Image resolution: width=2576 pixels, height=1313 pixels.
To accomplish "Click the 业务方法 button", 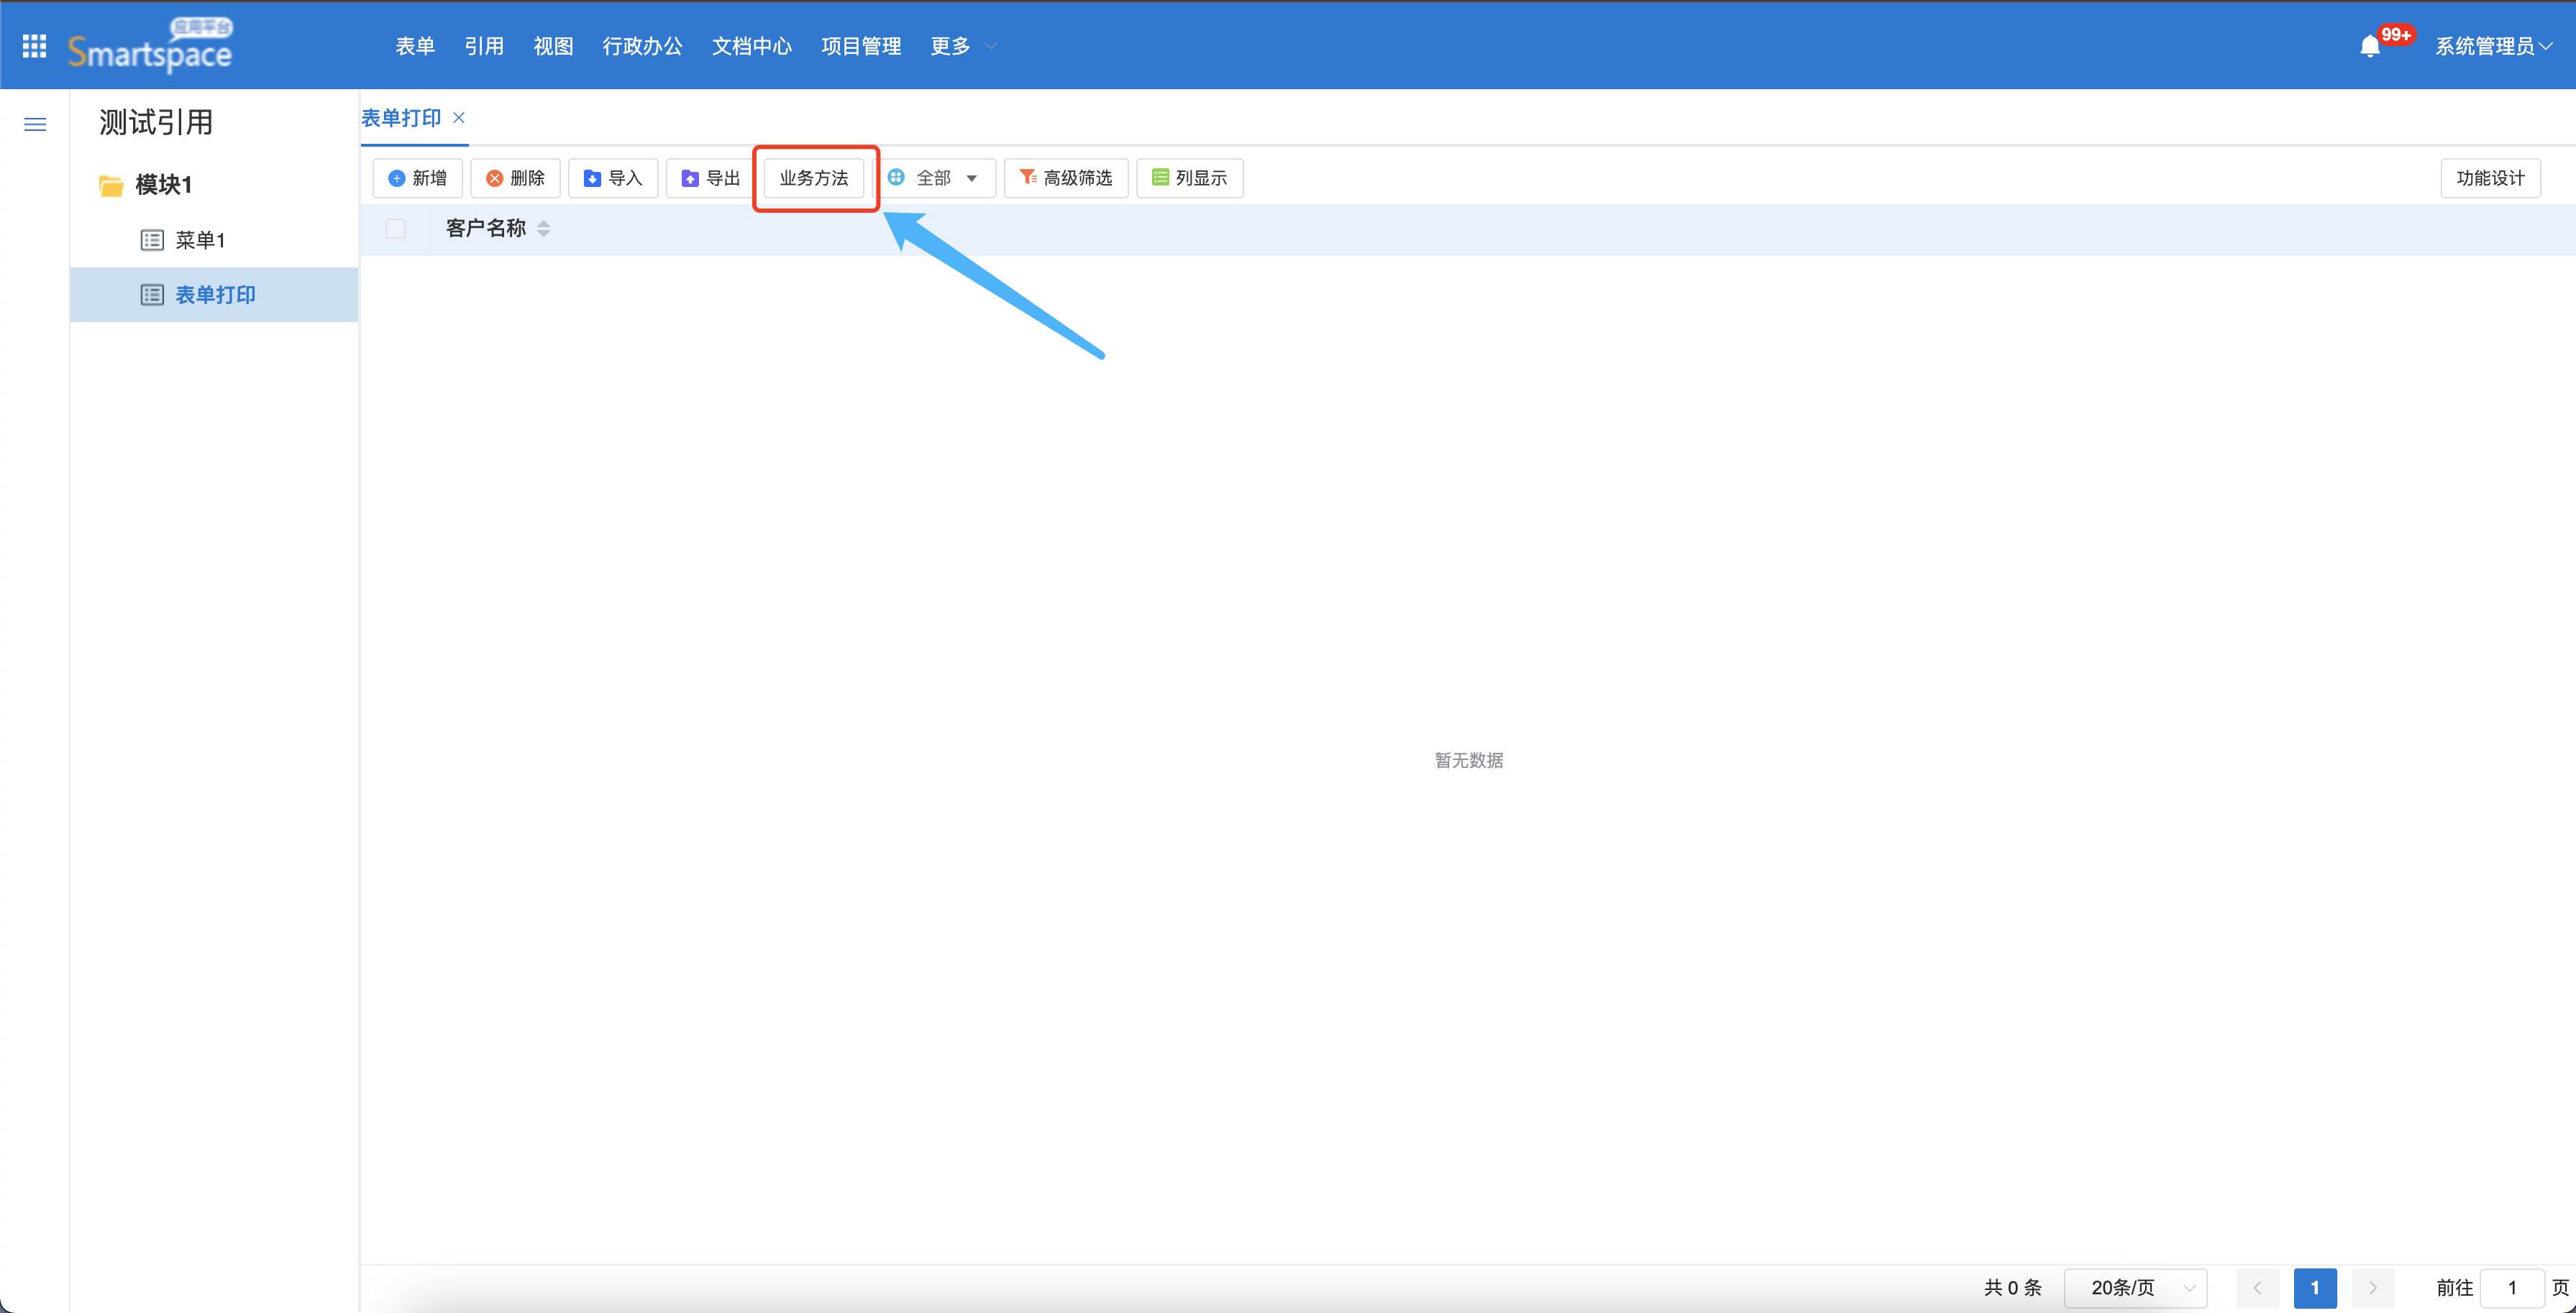I will pyautogui.click(x=813, y=178).
